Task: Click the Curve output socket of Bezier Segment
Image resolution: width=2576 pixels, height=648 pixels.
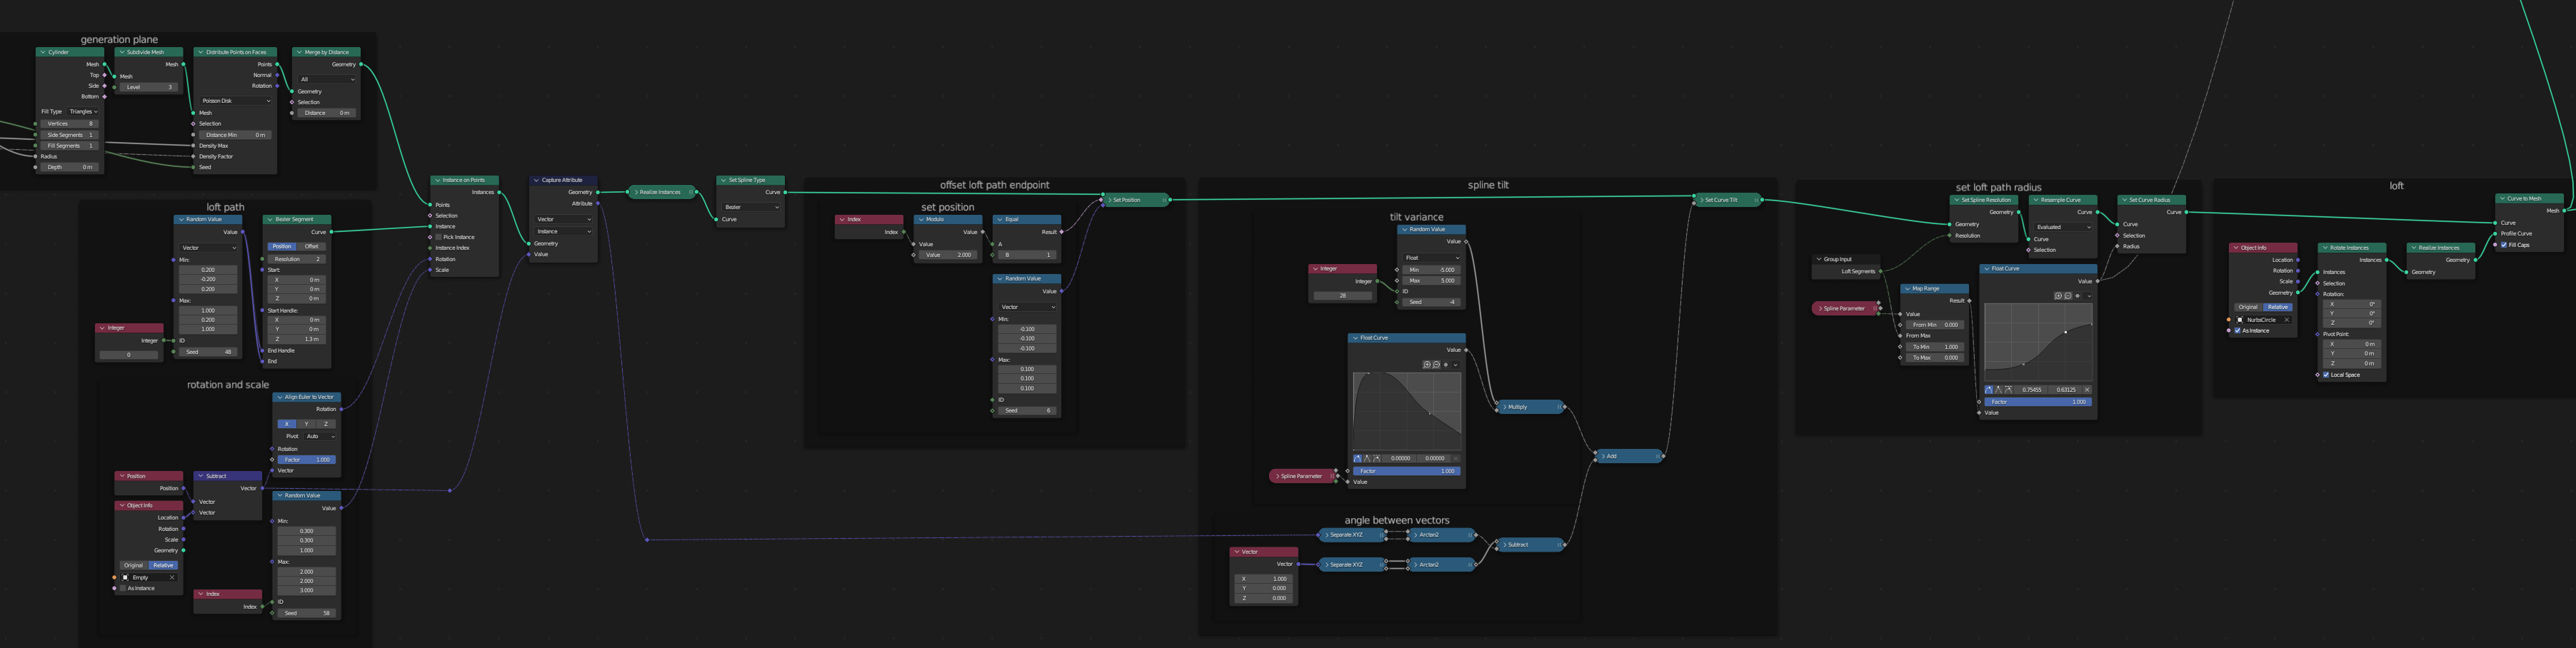Action: point(331,232)
